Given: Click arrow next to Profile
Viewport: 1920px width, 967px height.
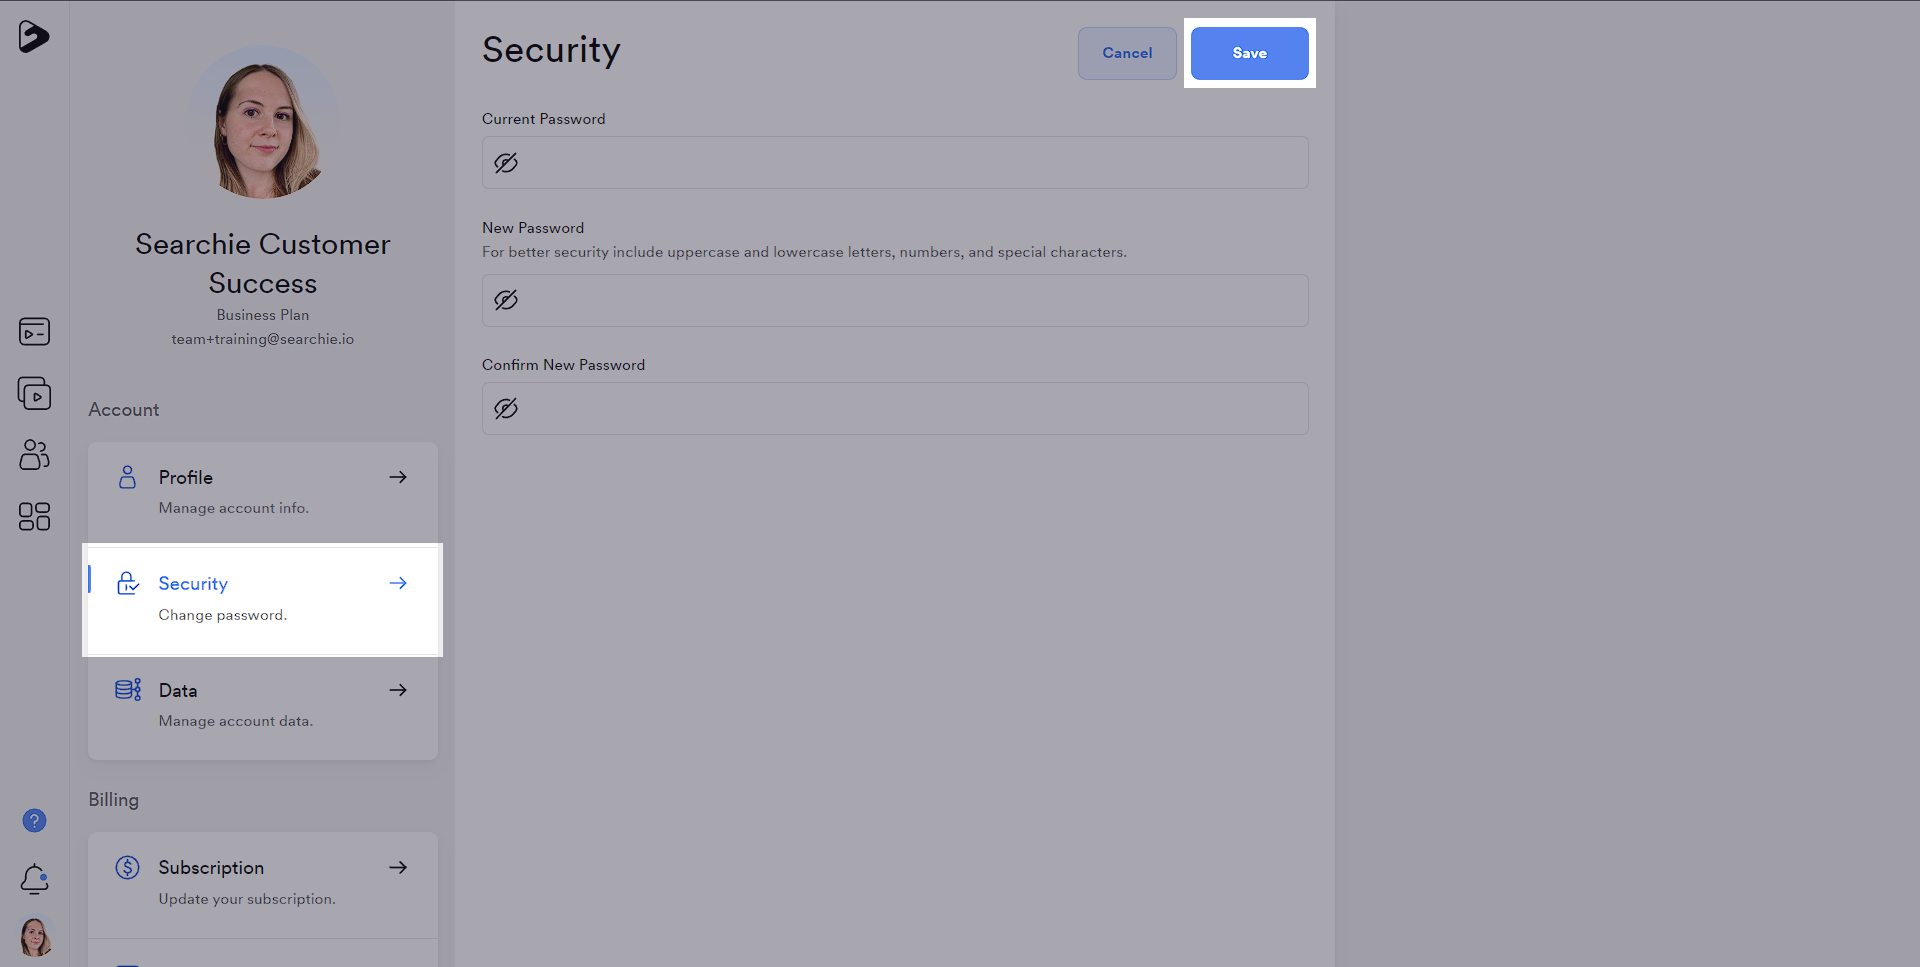Looking at the screenshot, I should point(398,477).
